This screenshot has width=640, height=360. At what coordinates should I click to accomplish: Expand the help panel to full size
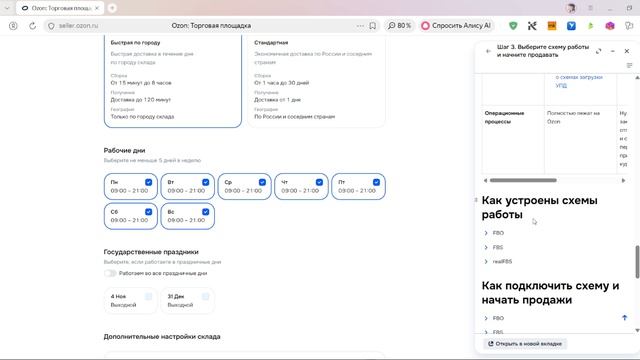tap(598, 51)
